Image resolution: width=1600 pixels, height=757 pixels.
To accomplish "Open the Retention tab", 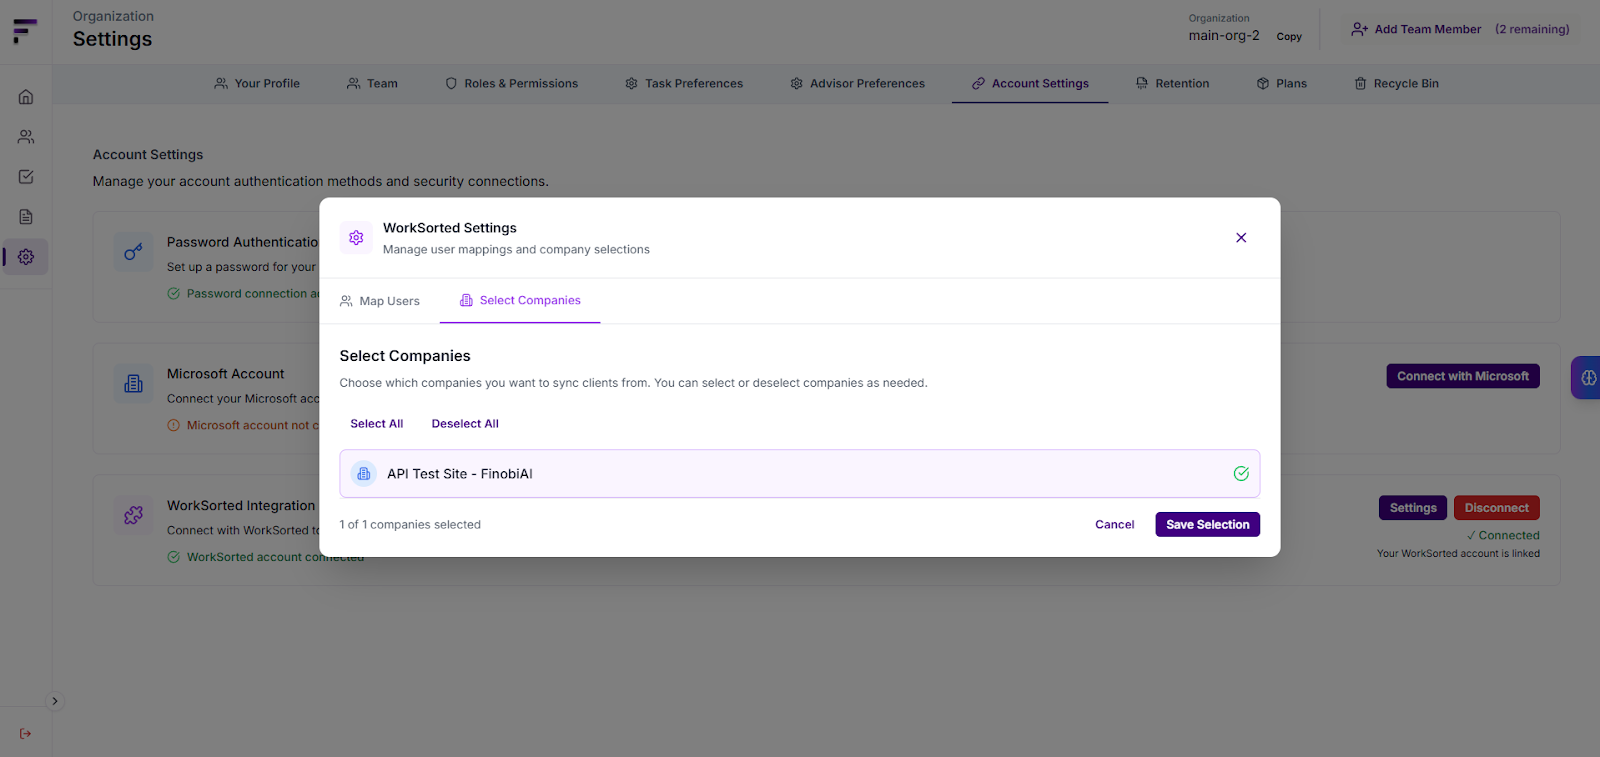I will pyautogui.click(x=1172, y=84).
